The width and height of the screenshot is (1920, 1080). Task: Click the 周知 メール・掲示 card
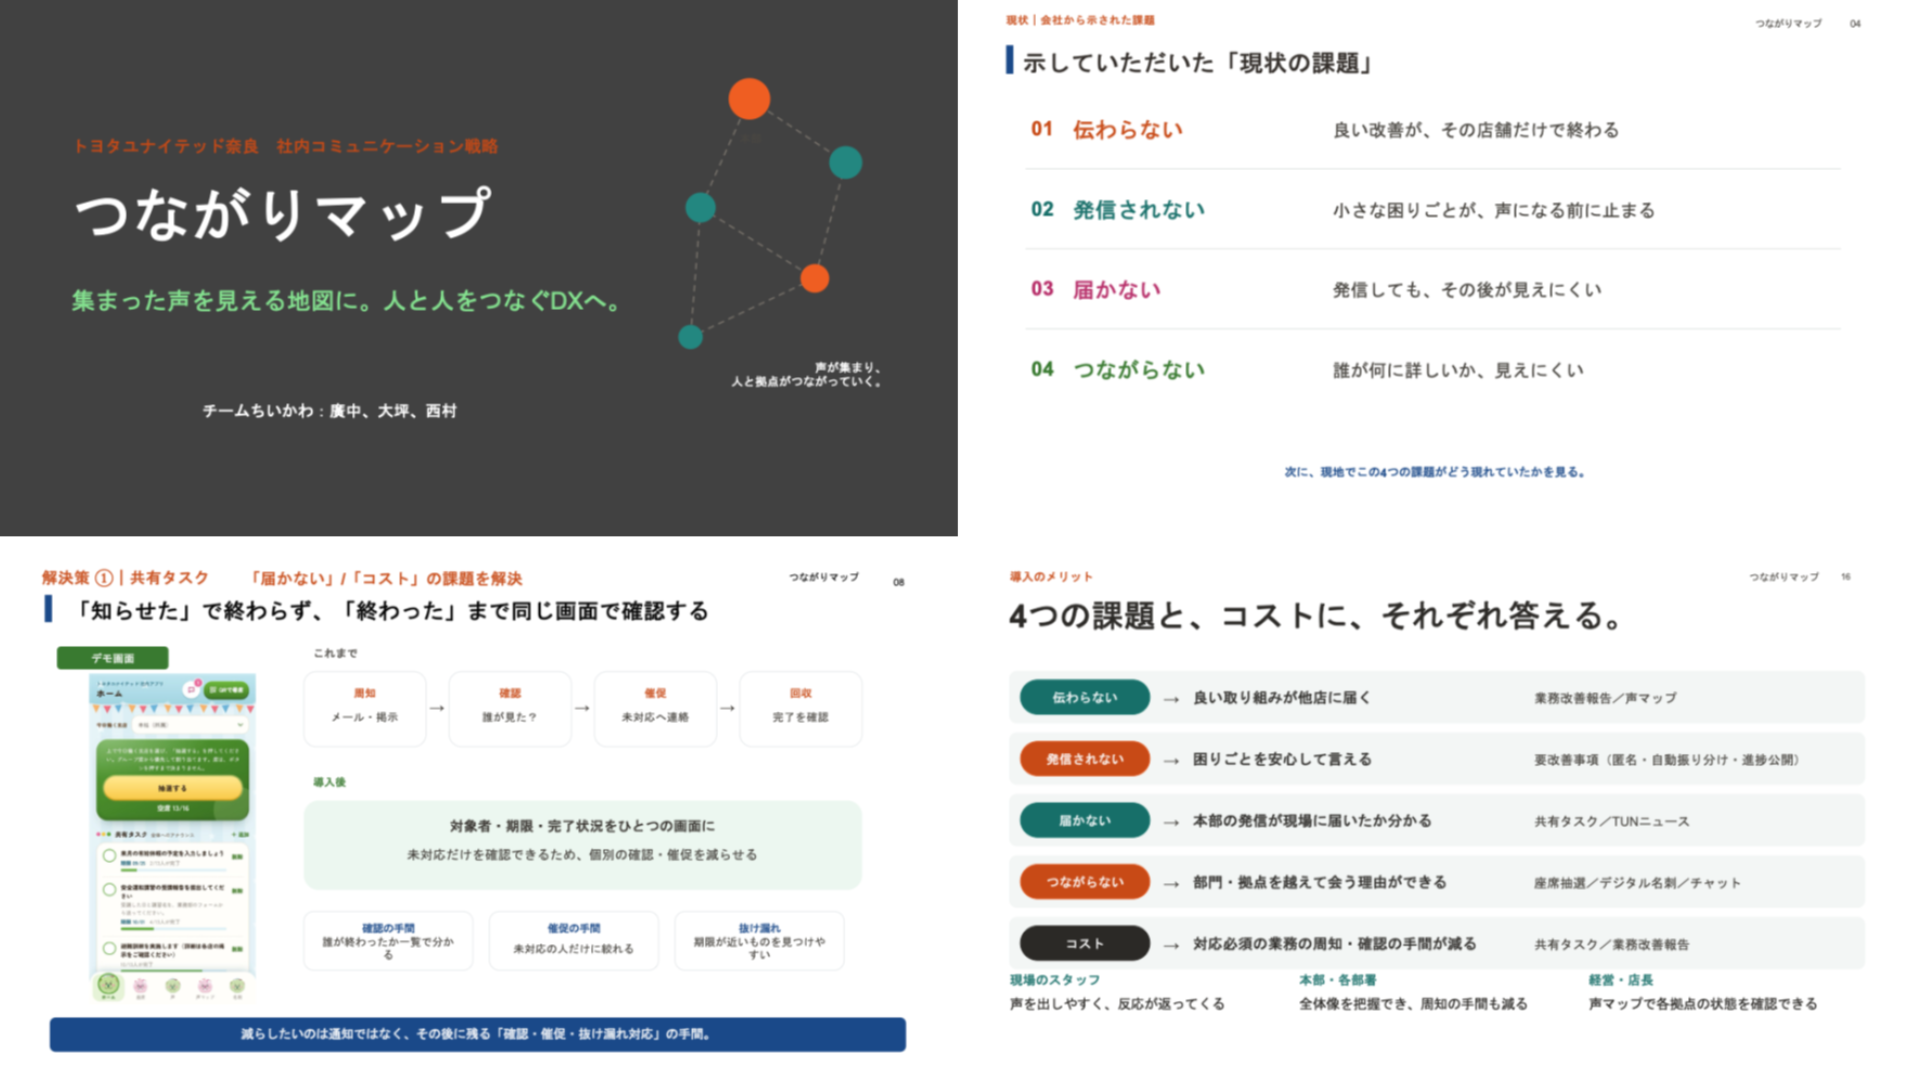tap(365, 708)
